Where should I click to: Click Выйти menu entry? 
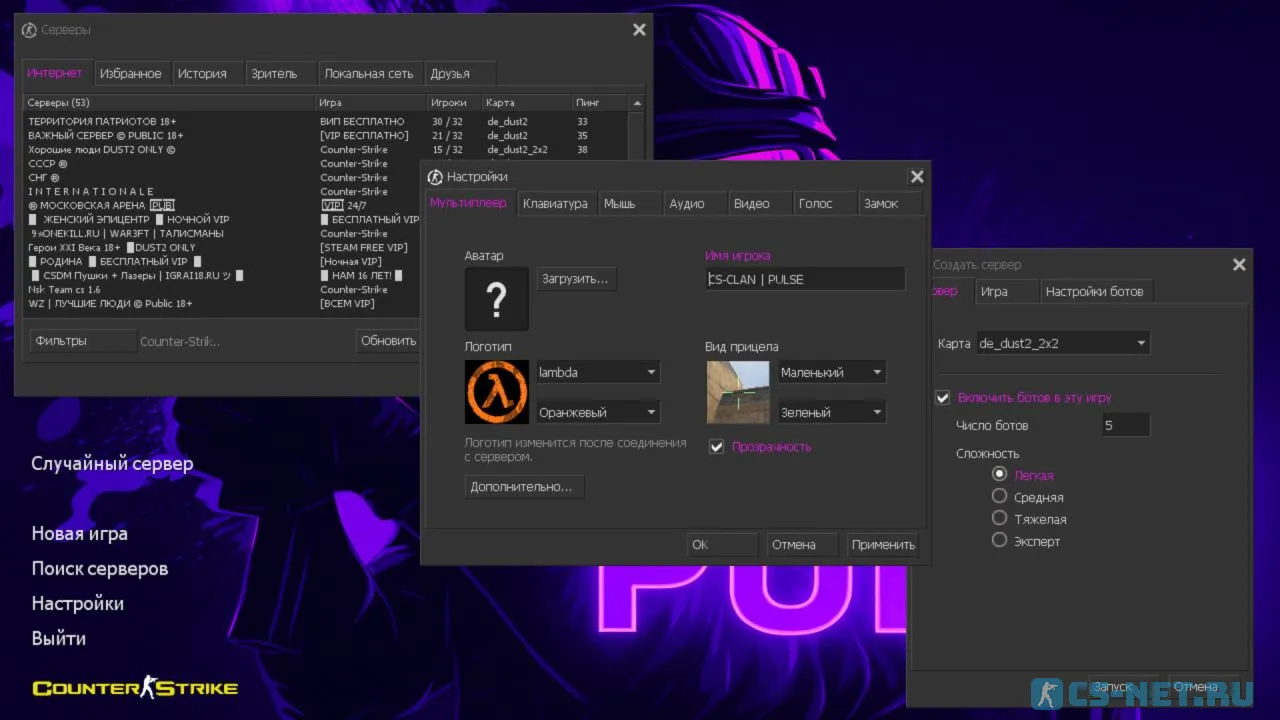click(x=59, y=639)
